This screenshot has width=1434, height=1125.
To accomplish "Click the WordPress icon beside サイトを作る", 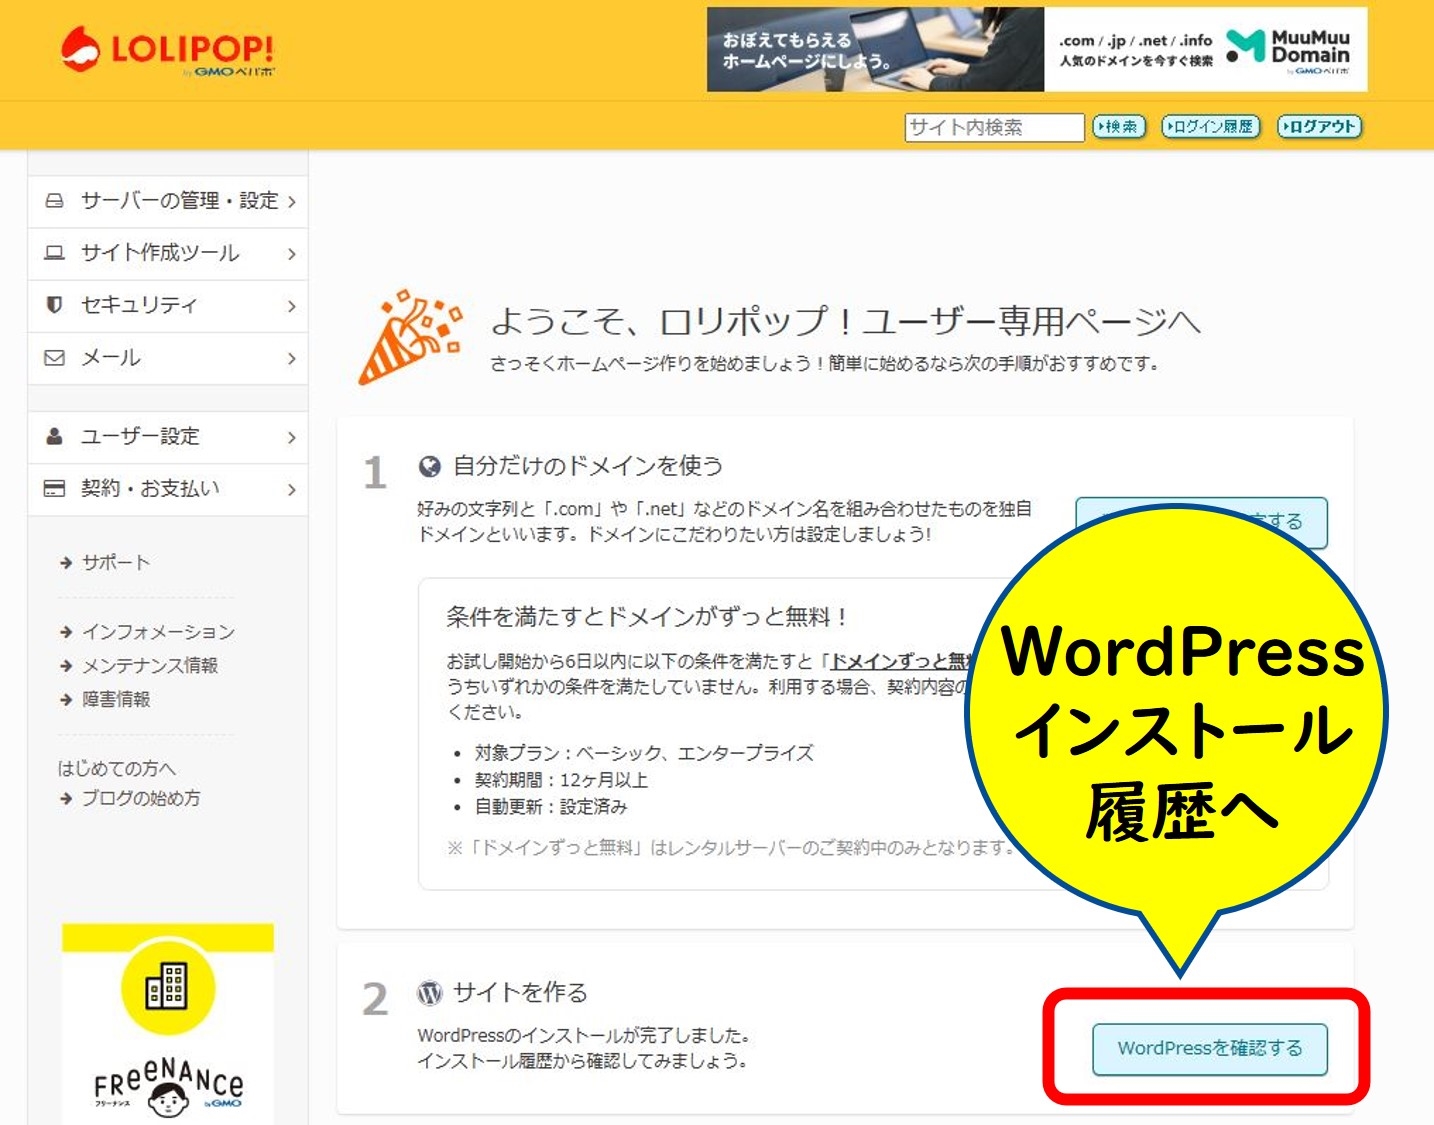I will click(430, 993).
